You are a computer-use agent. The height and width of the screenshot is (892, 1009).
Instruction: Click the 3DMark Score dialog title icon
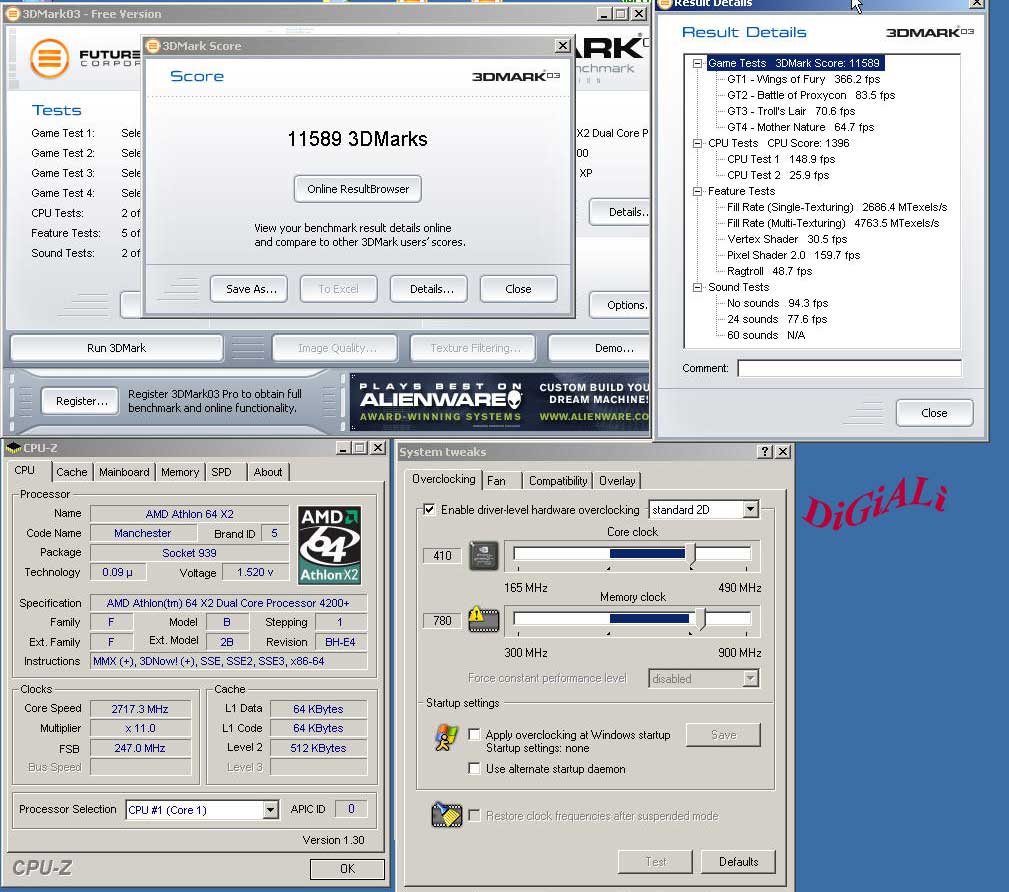(x=153, y=46)
